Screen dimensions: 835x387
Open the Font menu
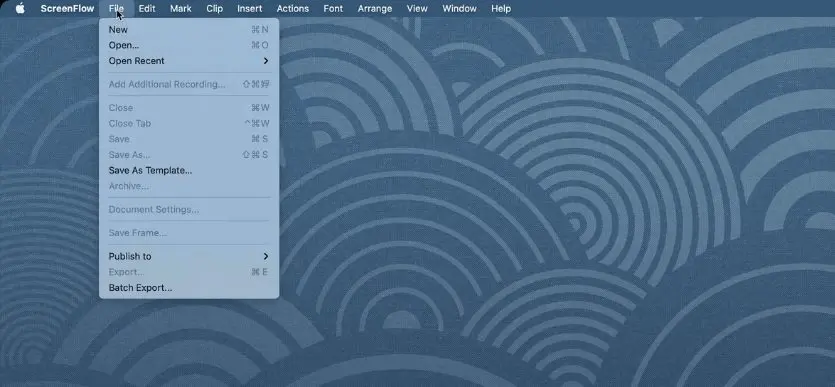click(x=333, y=9)
